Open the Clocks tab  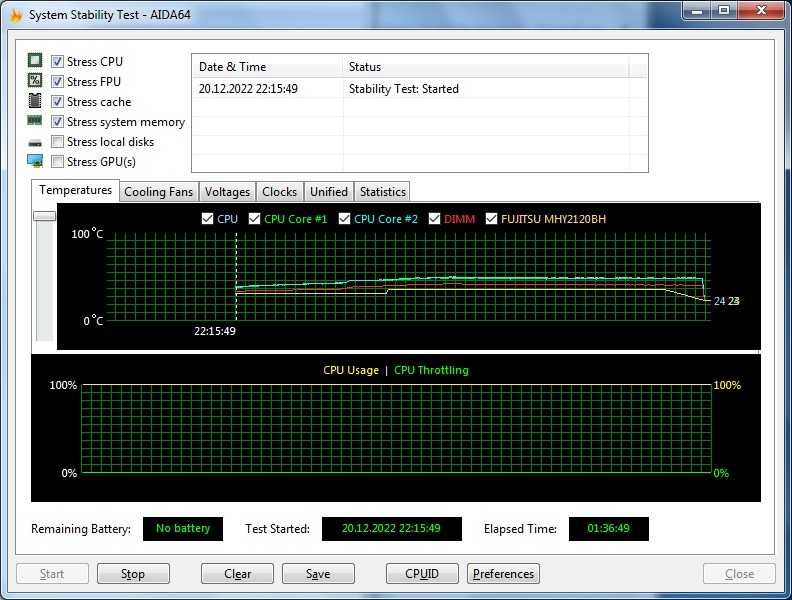(279, 192)
